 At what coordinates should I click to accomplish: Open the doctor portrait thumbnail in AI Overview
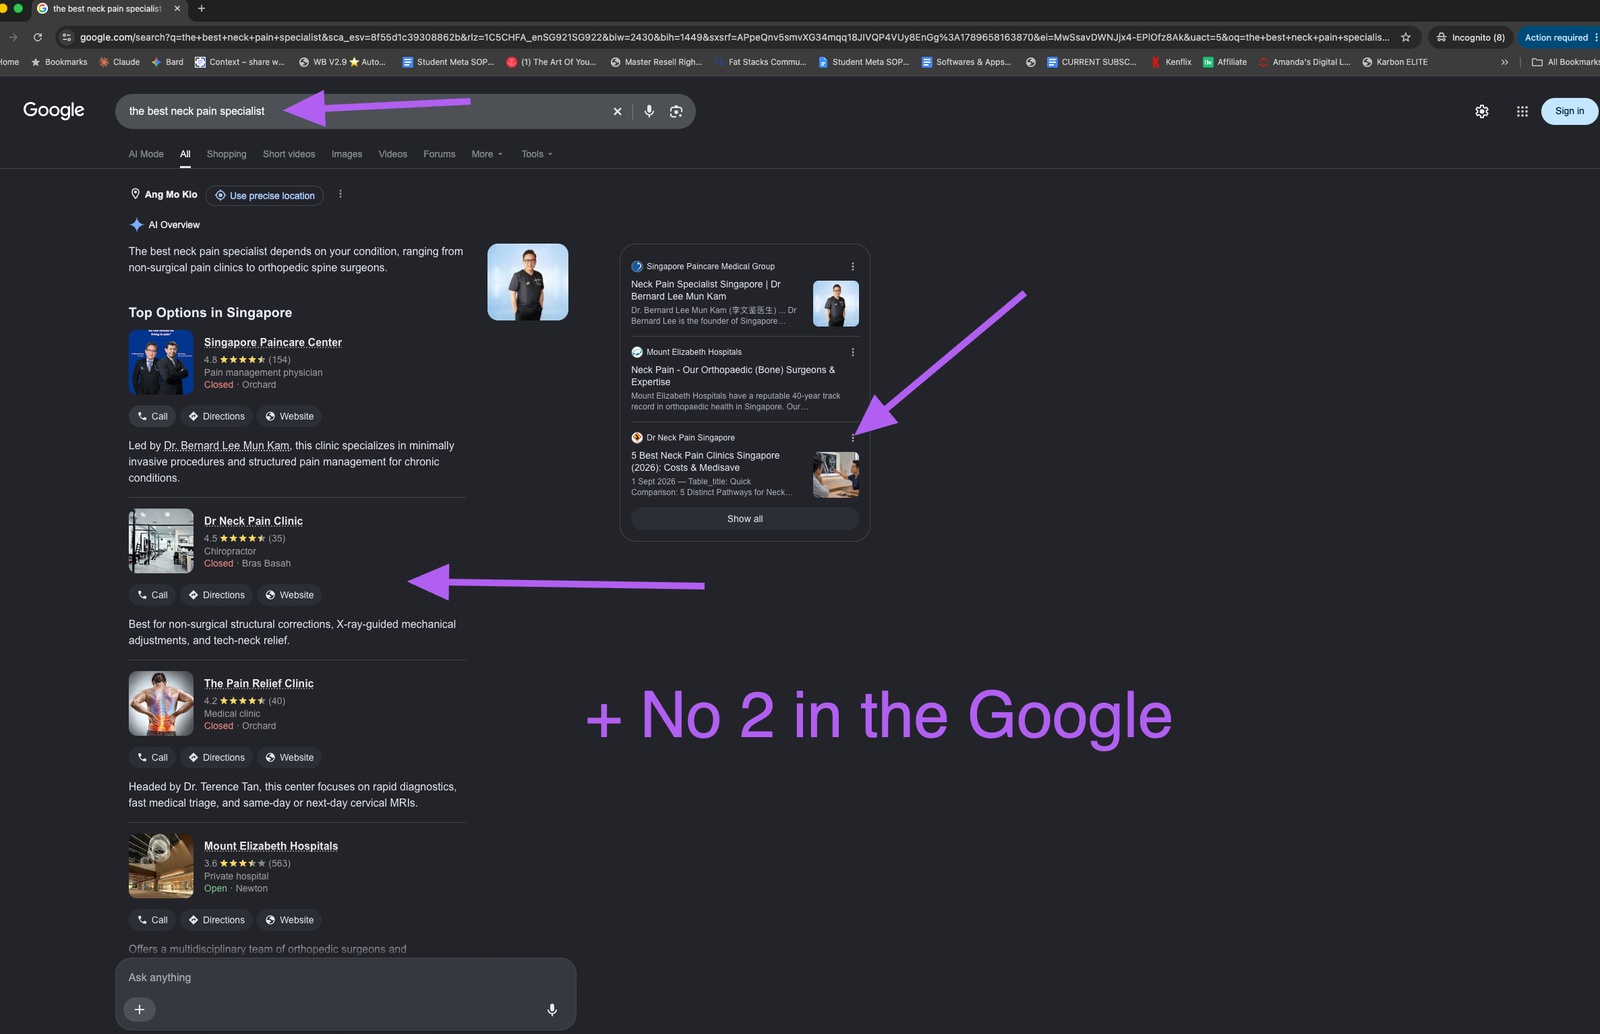click(528, 282)
